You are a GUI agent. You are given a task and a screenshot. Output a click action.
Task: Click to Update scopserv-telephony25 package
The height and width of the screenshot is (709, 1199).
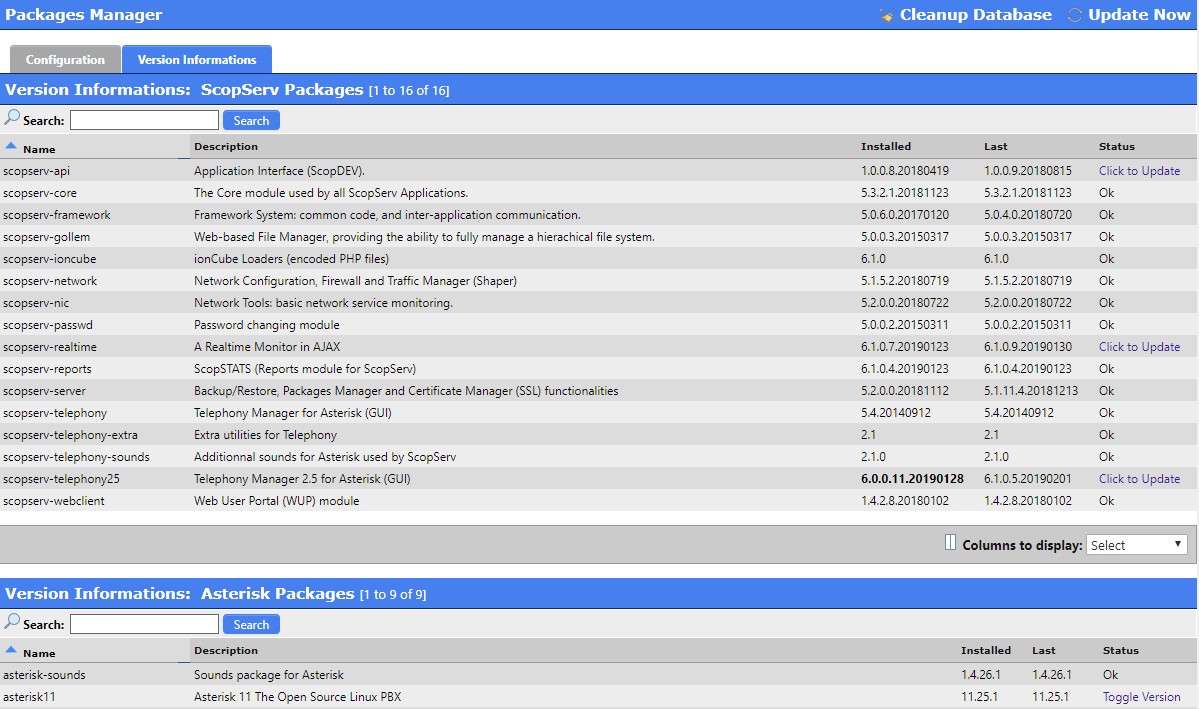1139,479
